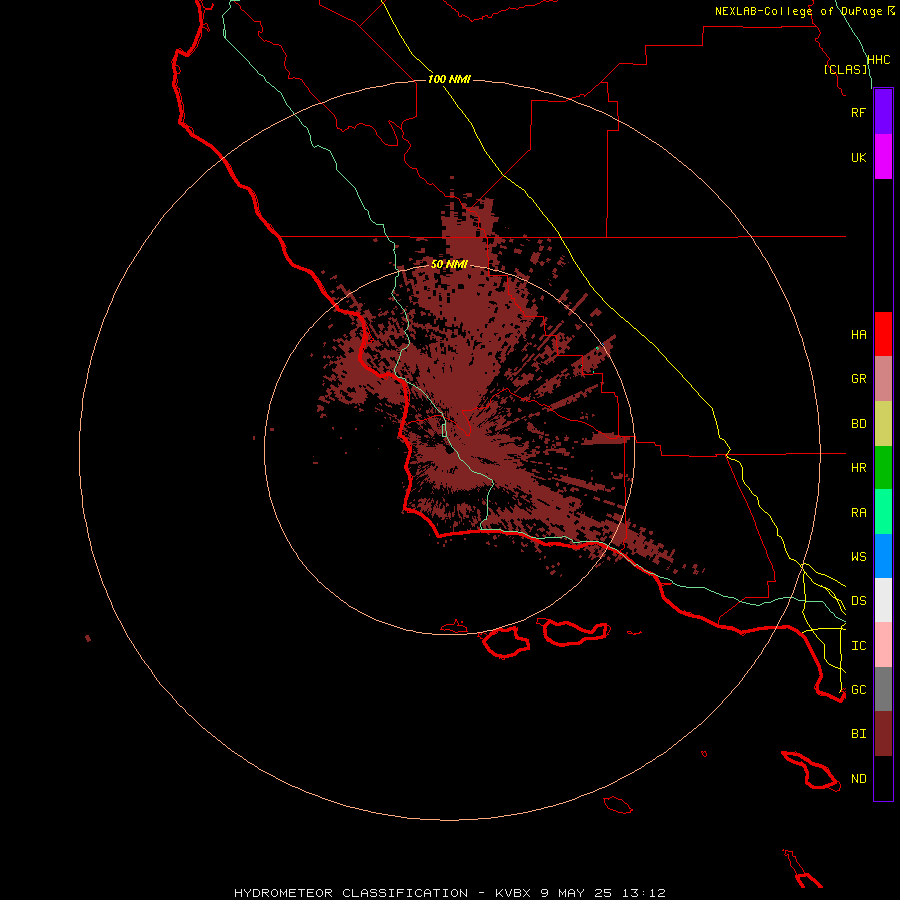The width and height of the screenshot is (900, 900).
Task: Click the RA legend label
Action: click(x=858, y=513)
